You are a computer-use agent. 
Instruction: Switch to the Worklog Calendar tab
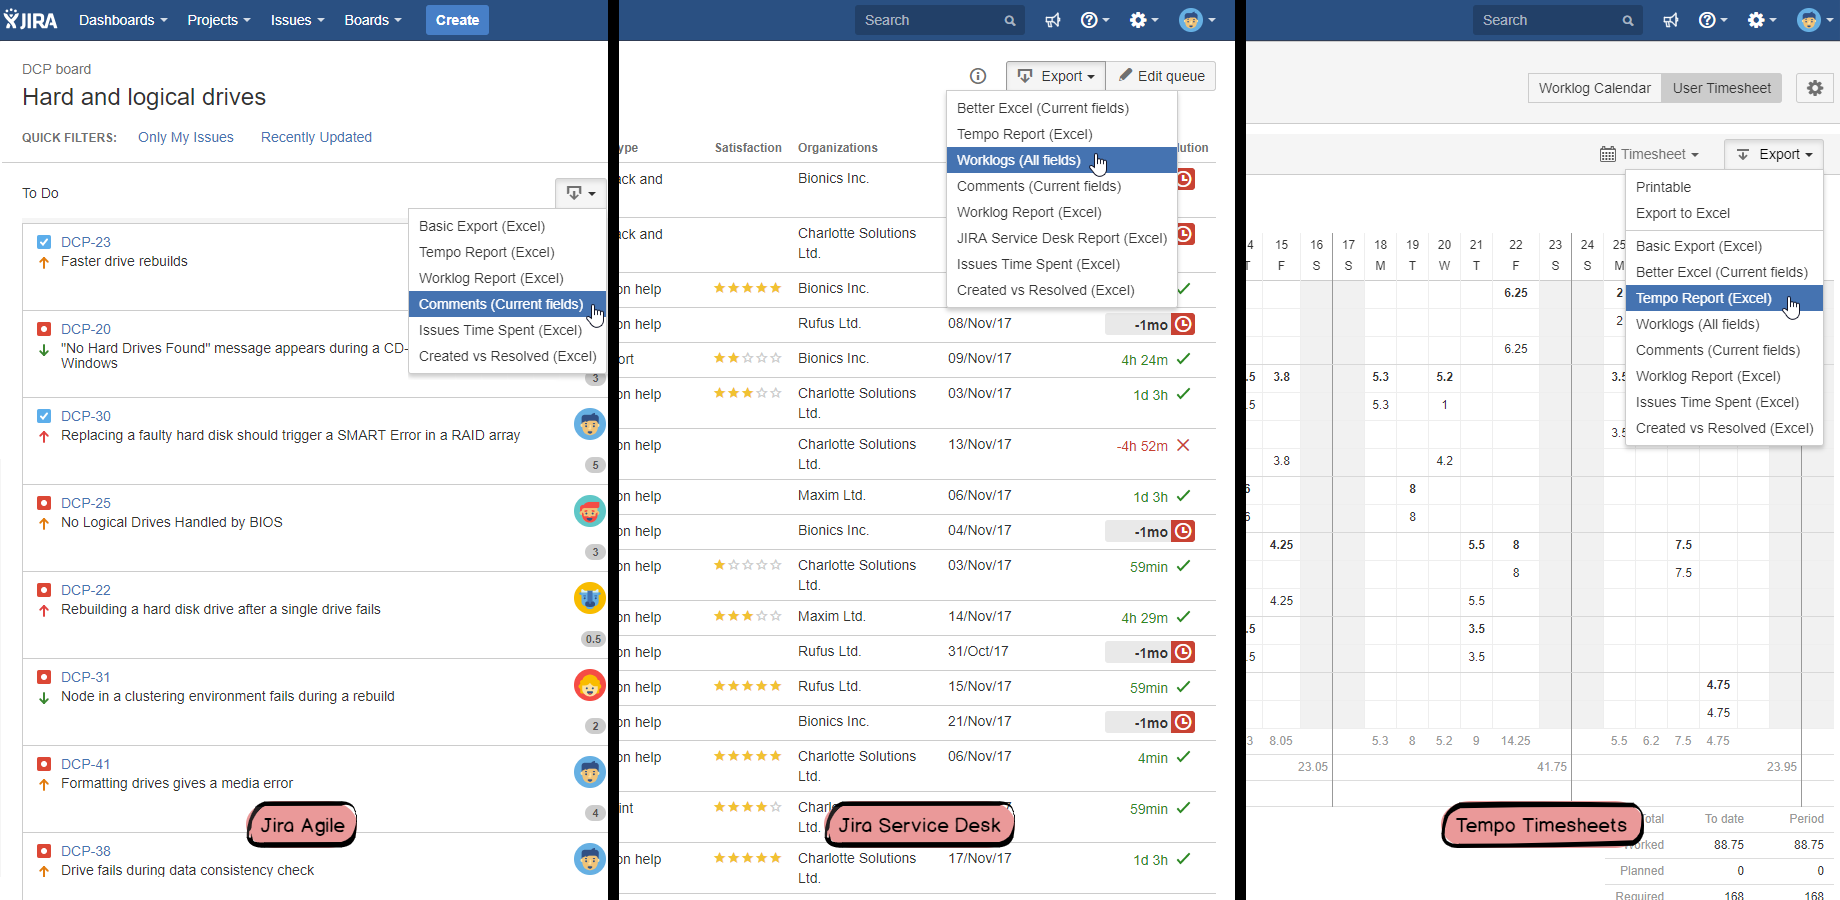[1595, 88]
